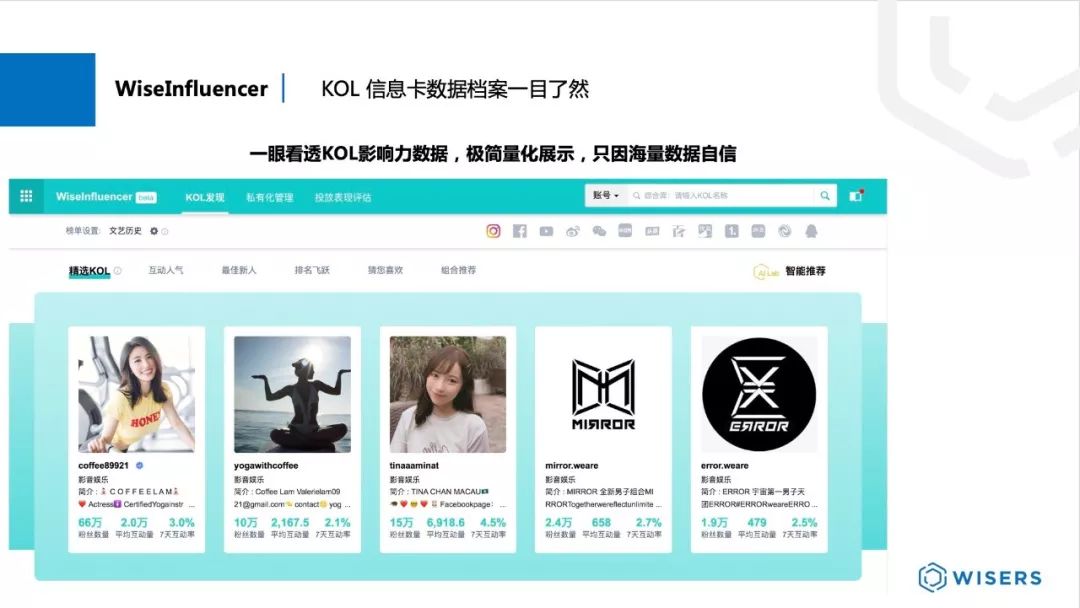Click the 15万 follower count
Viewport: 1080px width, 608px height.
[x=402, y=523]
